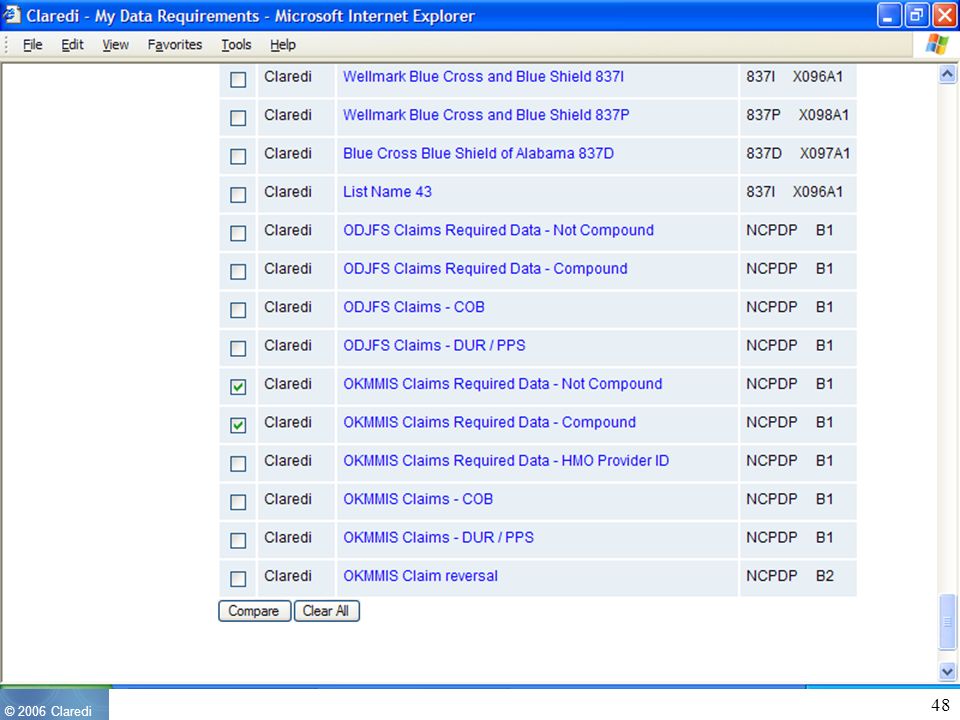Minimize the Internet Explorer window
The image size is (960, 720).
[888, 15]
